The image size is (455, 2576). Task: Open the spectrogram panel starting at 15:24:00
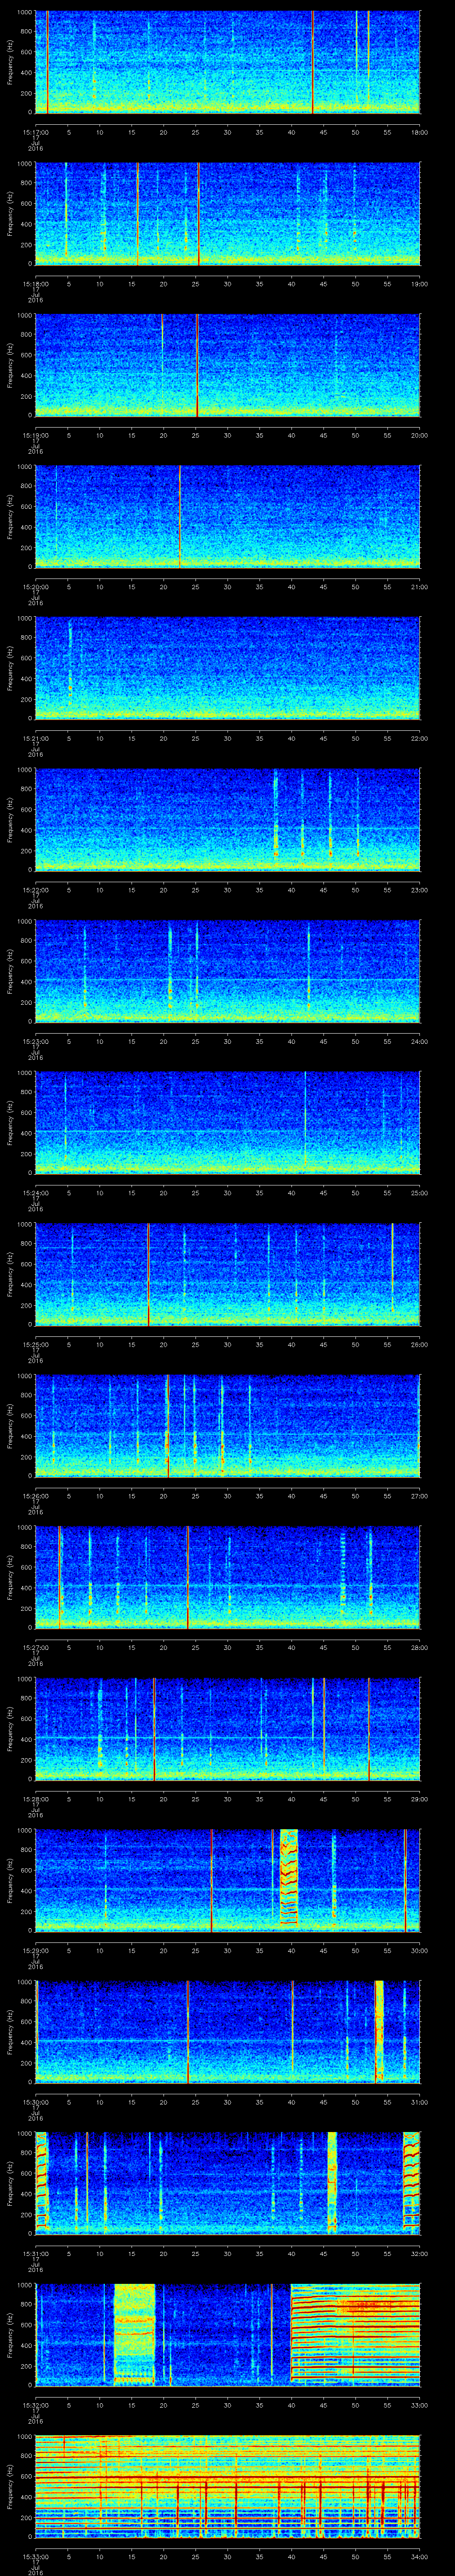click(227, 1123)
